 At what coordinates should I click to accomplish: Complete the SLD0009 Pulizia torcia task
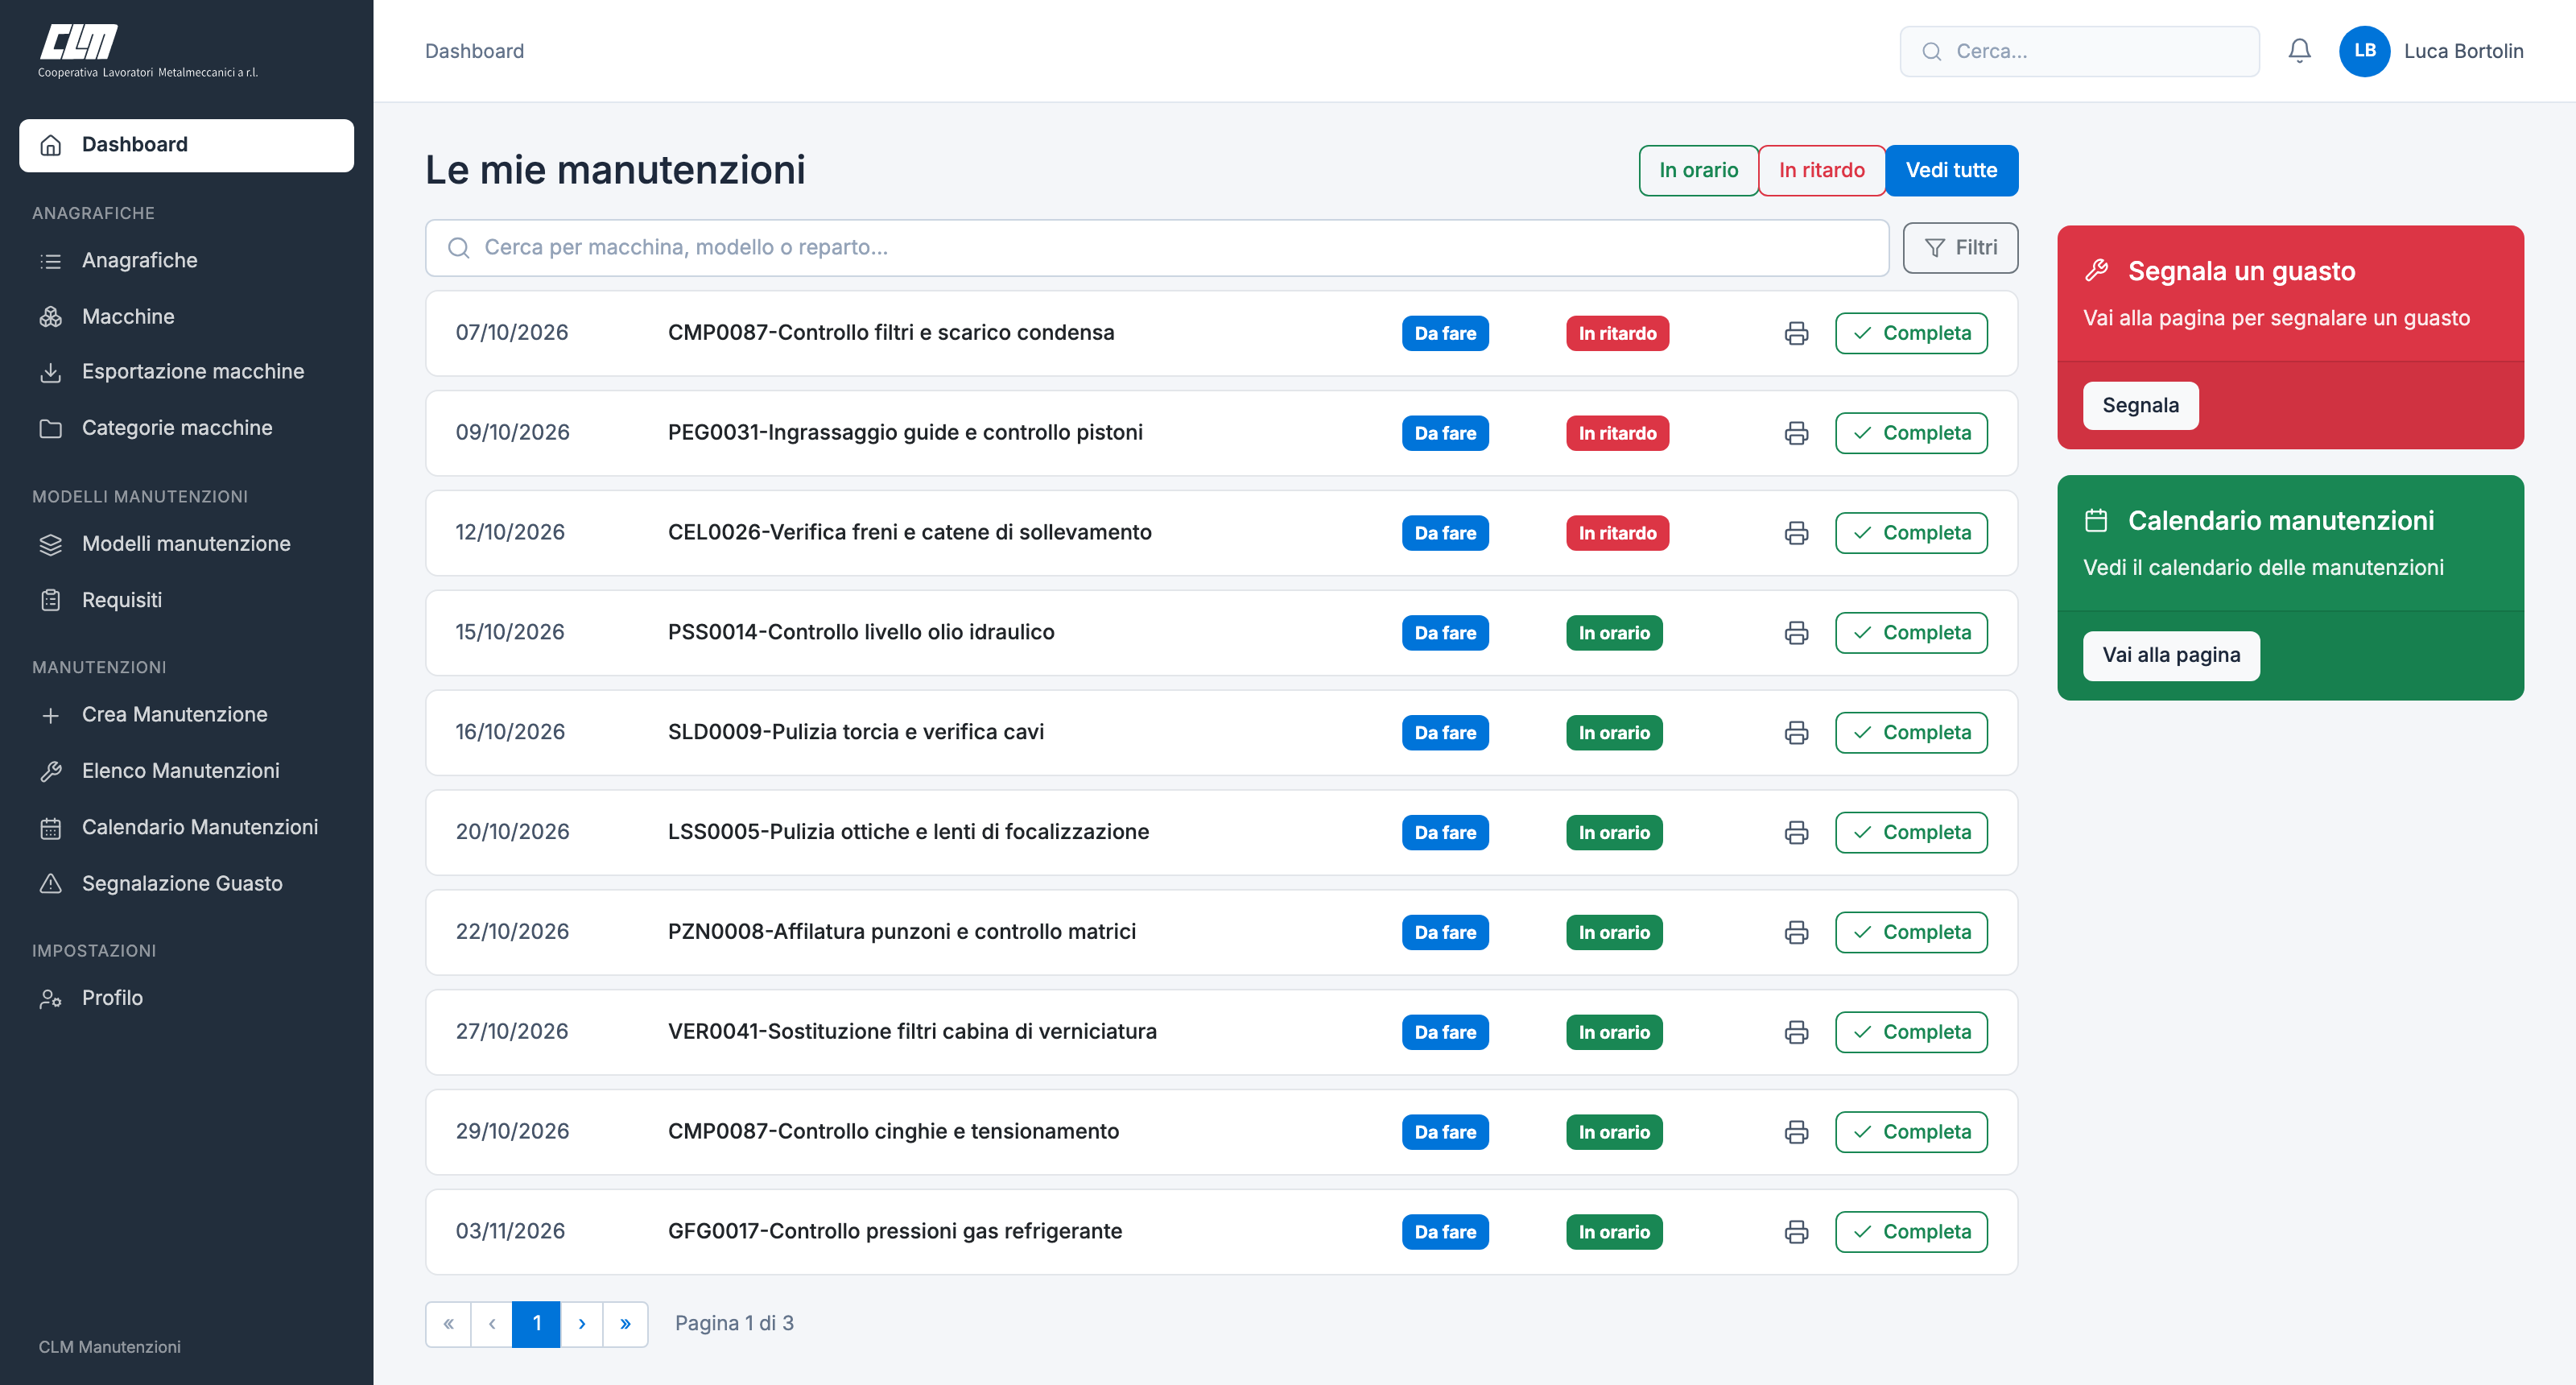[x=1911, y=733]
